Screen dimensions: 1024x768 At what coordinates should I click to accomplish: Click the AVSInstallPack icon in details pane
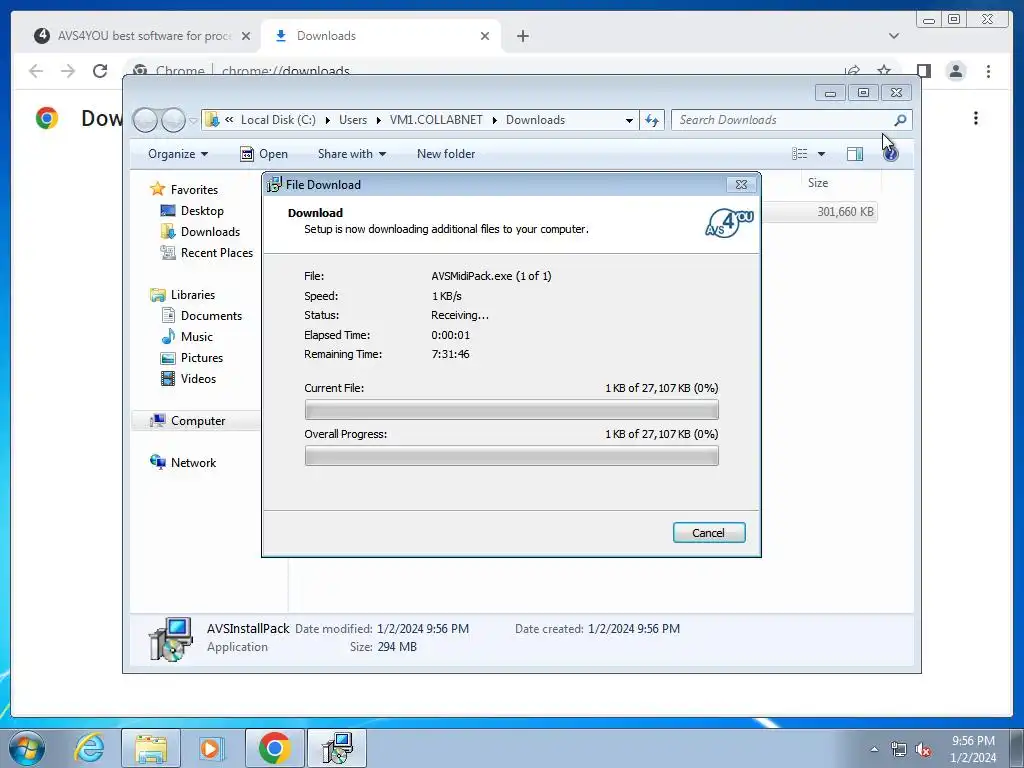170,638
